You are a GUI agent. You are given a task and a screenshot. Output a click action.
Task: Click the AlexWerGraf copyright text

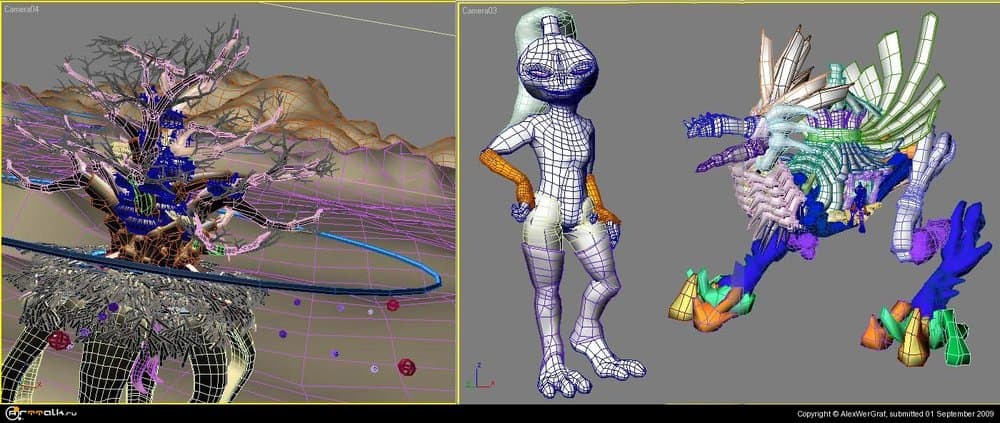click(893, 413)
